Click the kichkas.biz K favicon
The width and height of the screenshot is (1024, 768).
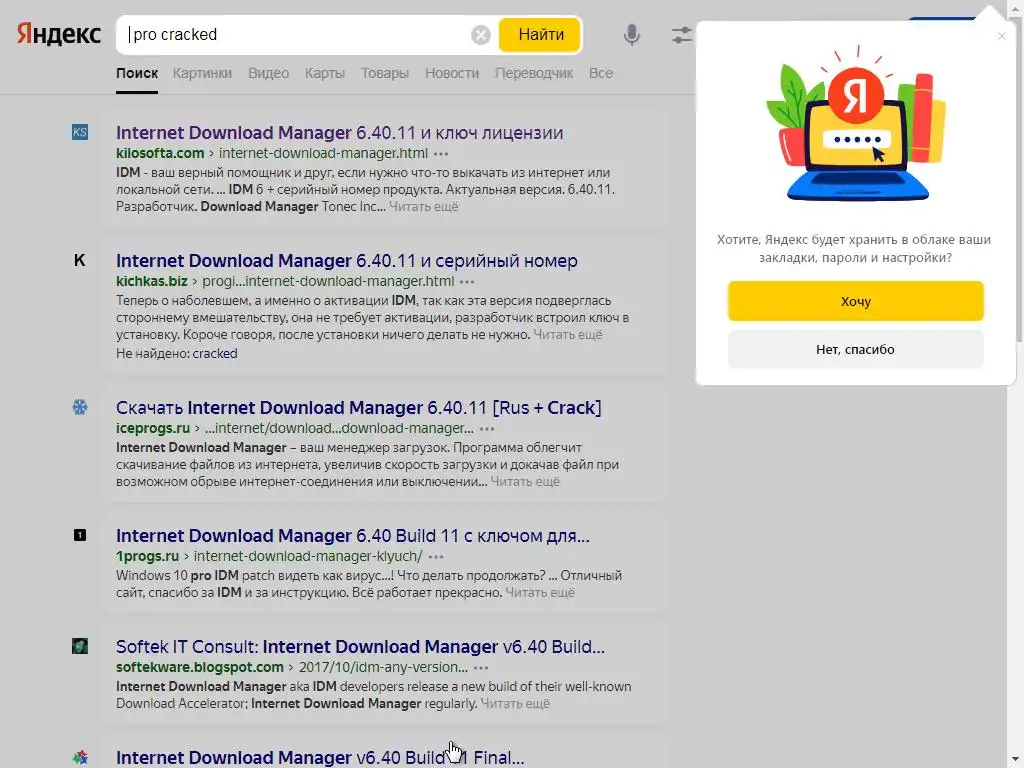[x=80, y=261]
